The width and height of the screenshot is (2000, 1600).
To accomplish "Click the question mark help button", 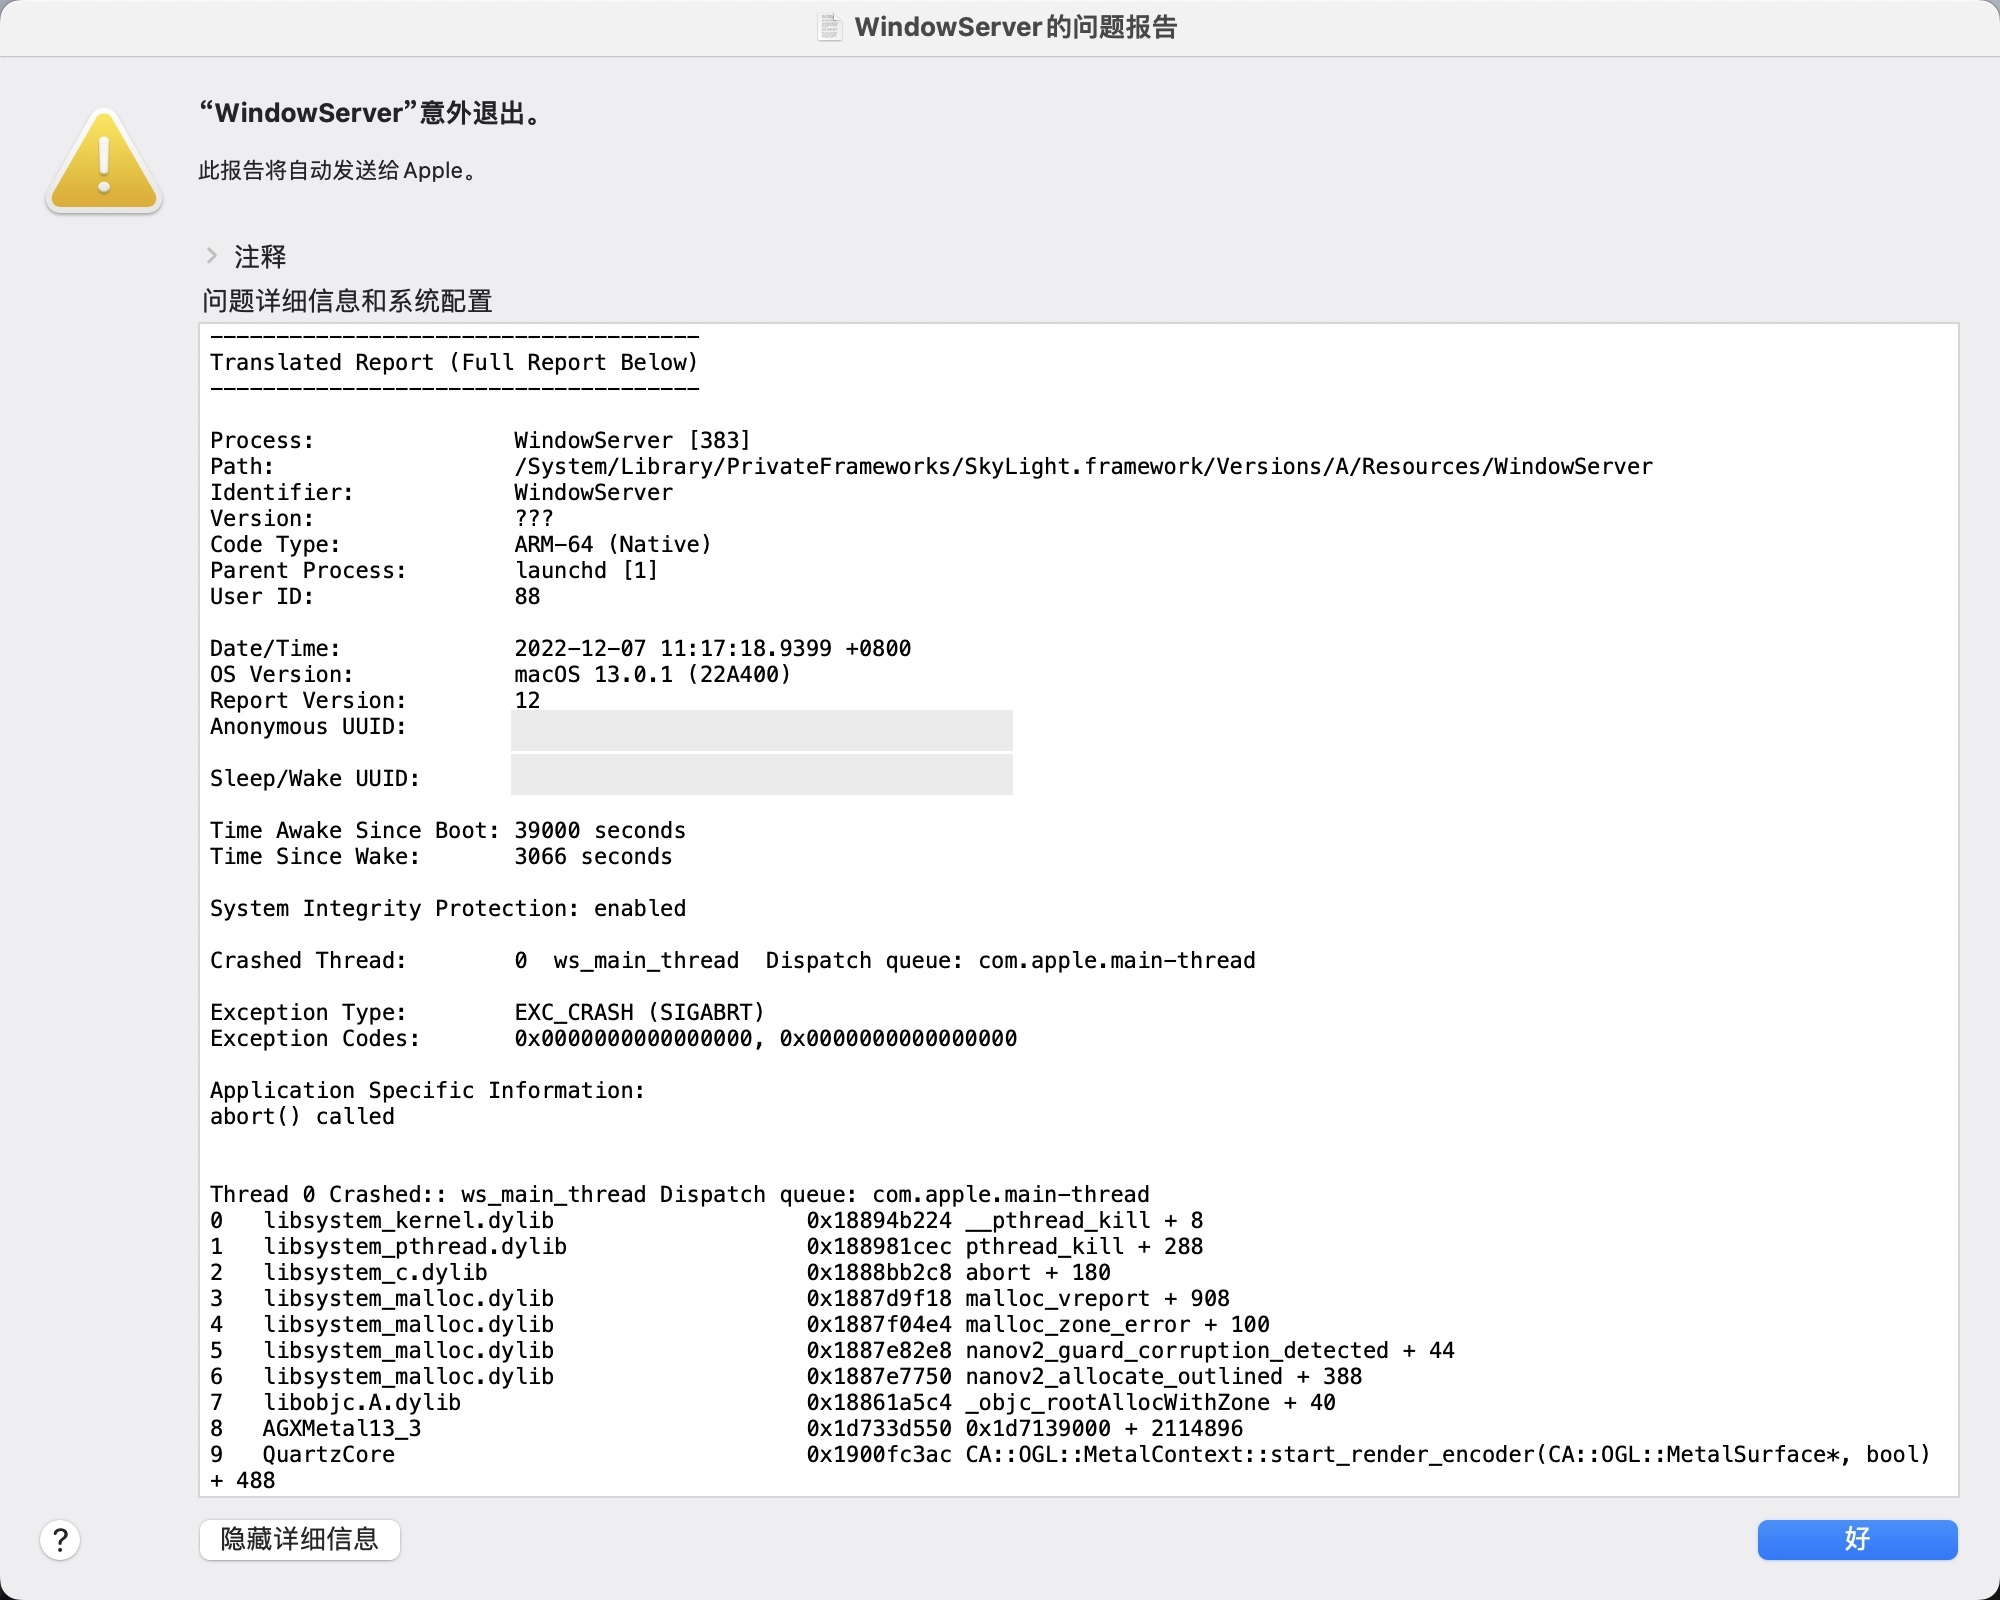I will coord(60,1540).
